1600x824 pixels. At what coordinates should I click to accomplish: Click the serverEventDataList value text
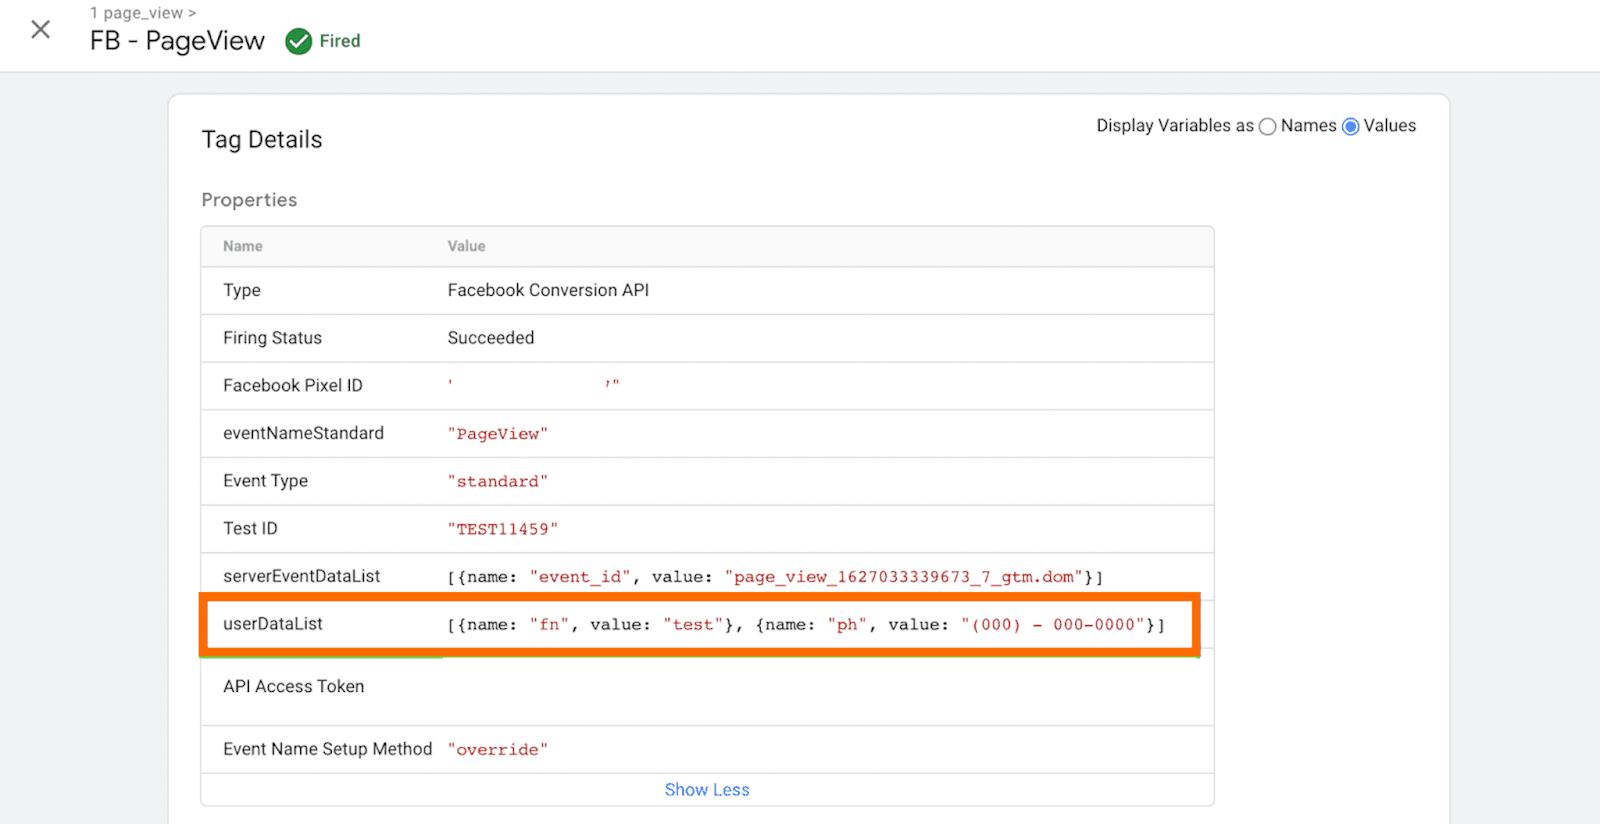tap(775, 577)
